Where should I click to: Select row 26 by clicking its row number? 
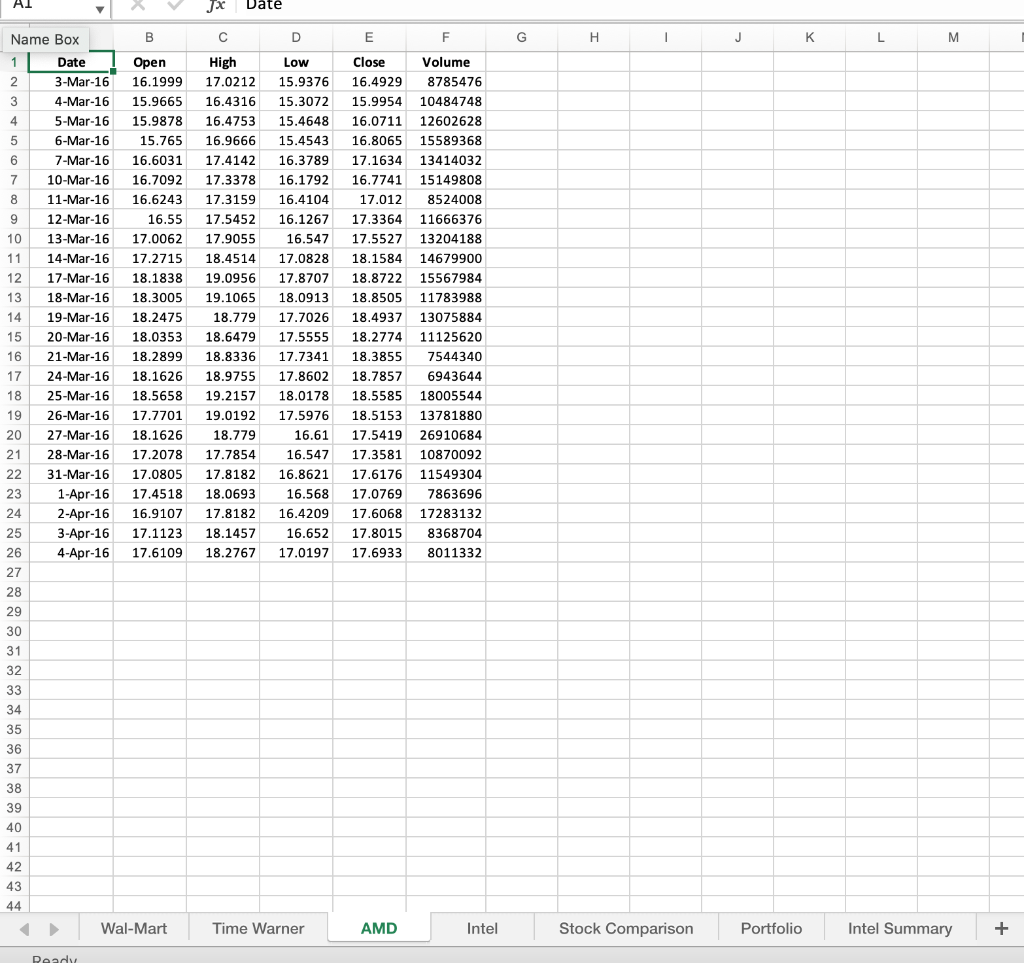[14, 553]
